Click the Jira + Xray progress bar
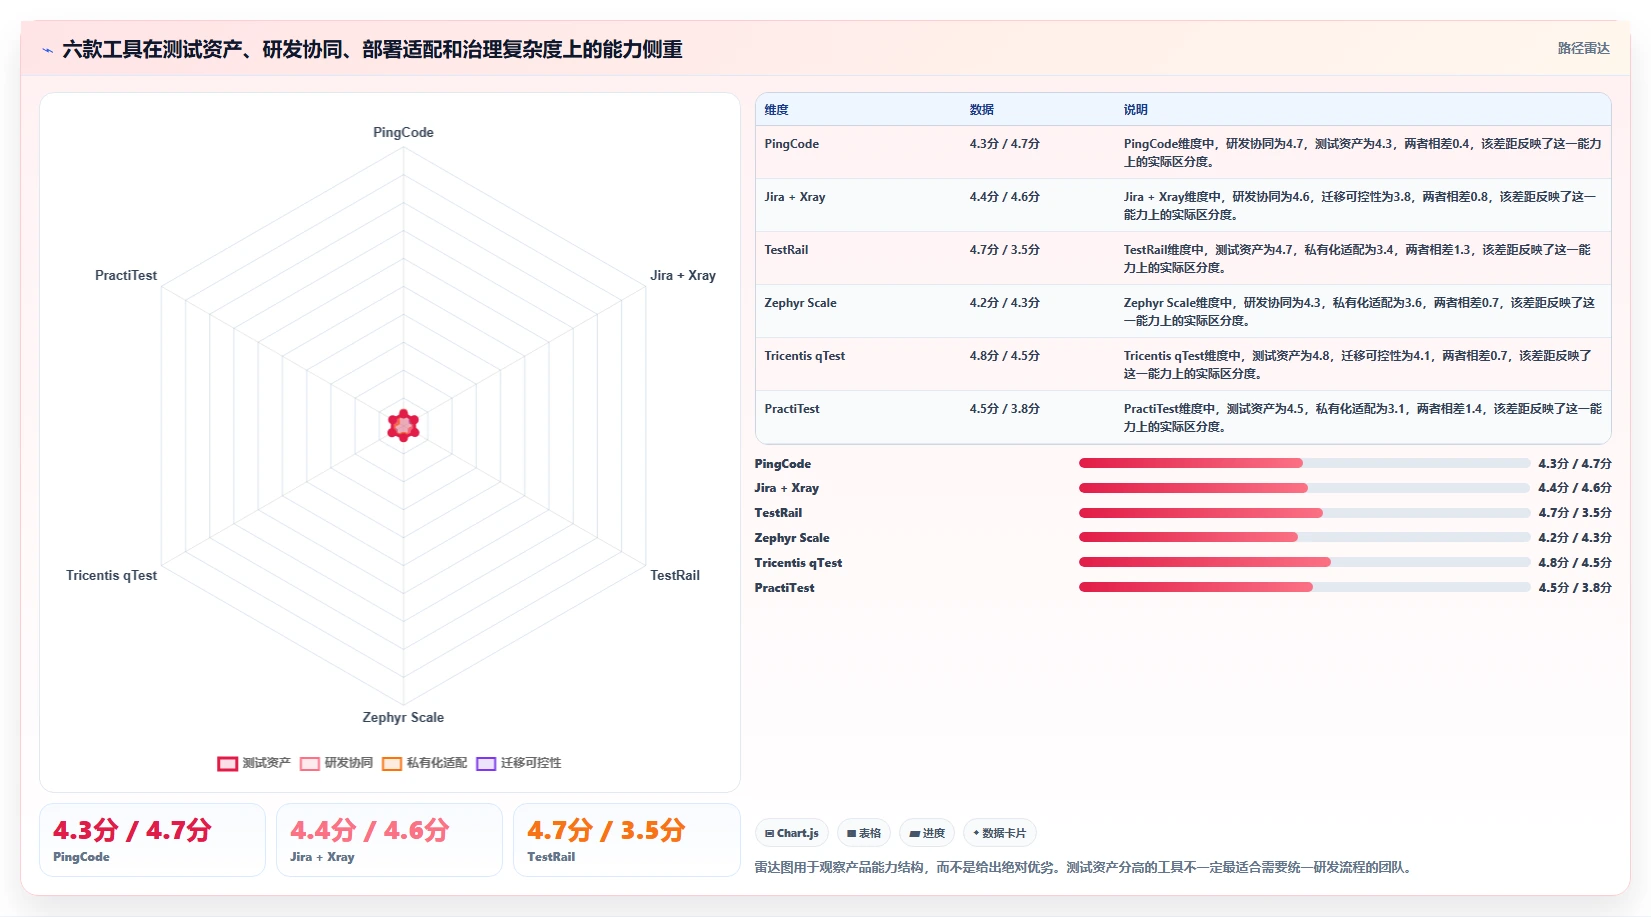Viewport: 1651px width, 917px height. click(1304, 488)
